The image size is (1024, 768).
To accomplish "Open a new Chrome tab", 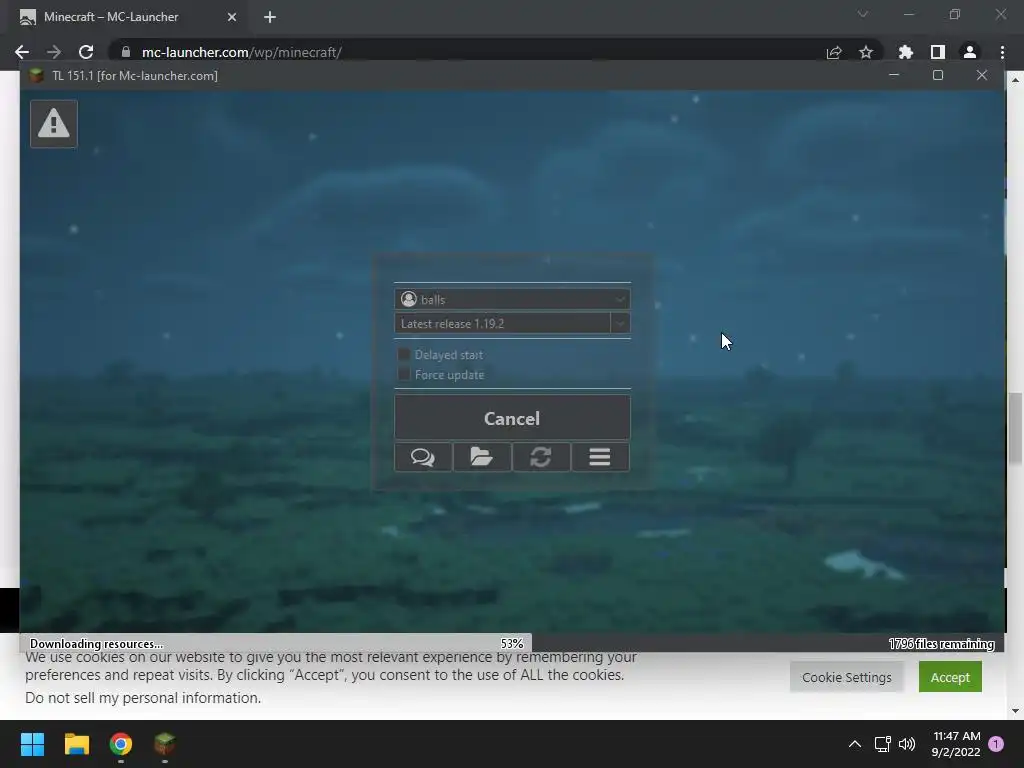I will (x=270, y=17).
